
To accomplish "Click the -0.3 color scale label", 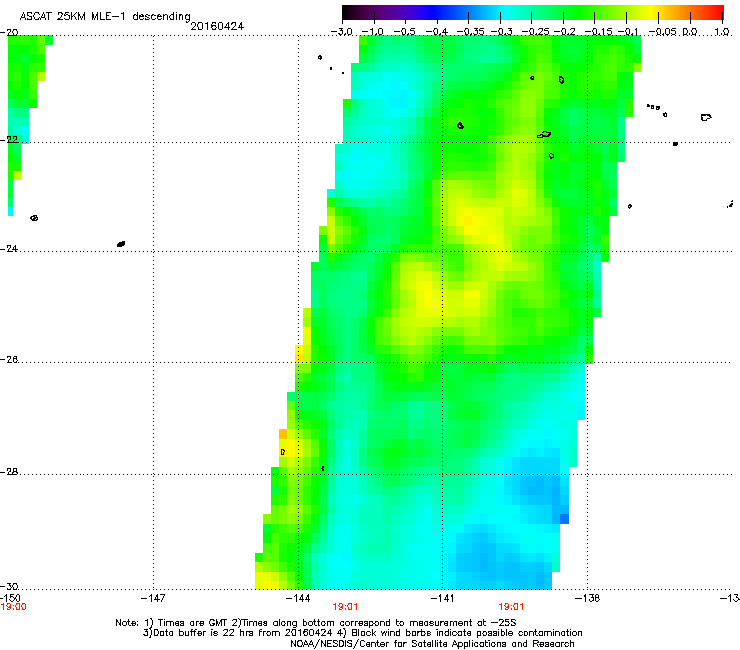I will tap(502, 32).
